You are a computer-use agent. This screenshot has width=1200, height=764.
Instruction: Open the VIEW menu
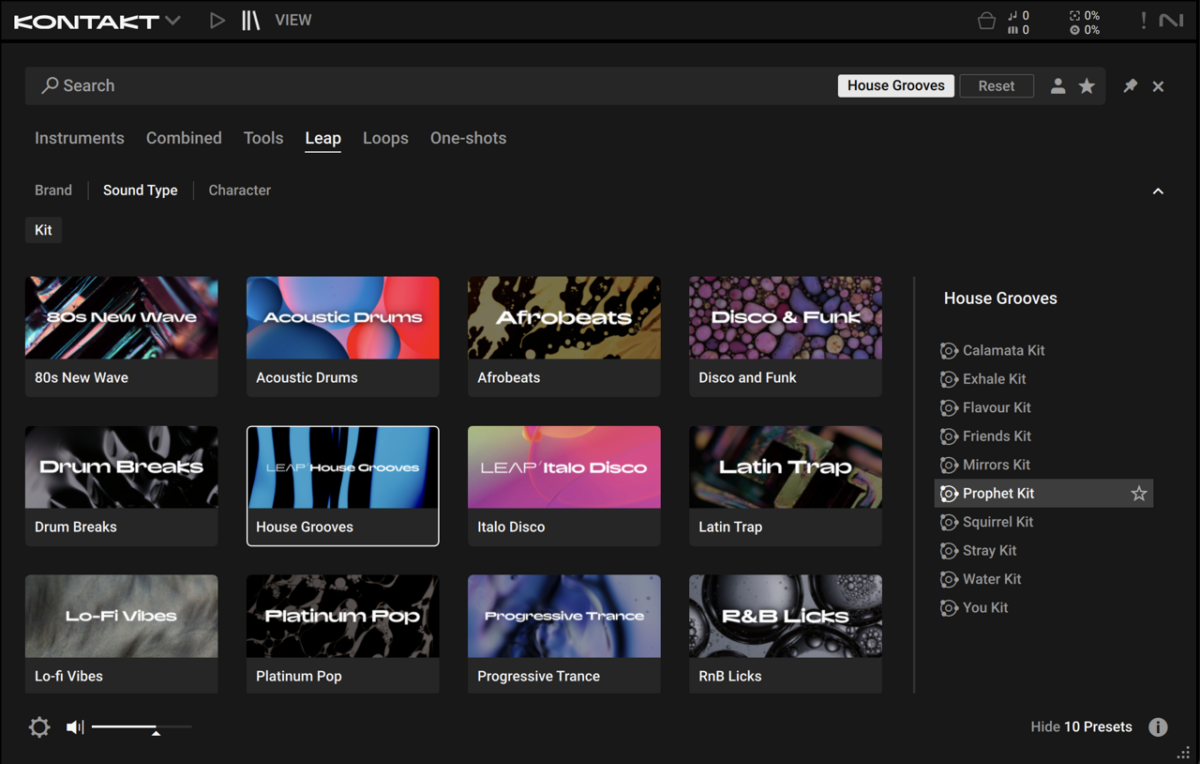click(x=293, y=20)
